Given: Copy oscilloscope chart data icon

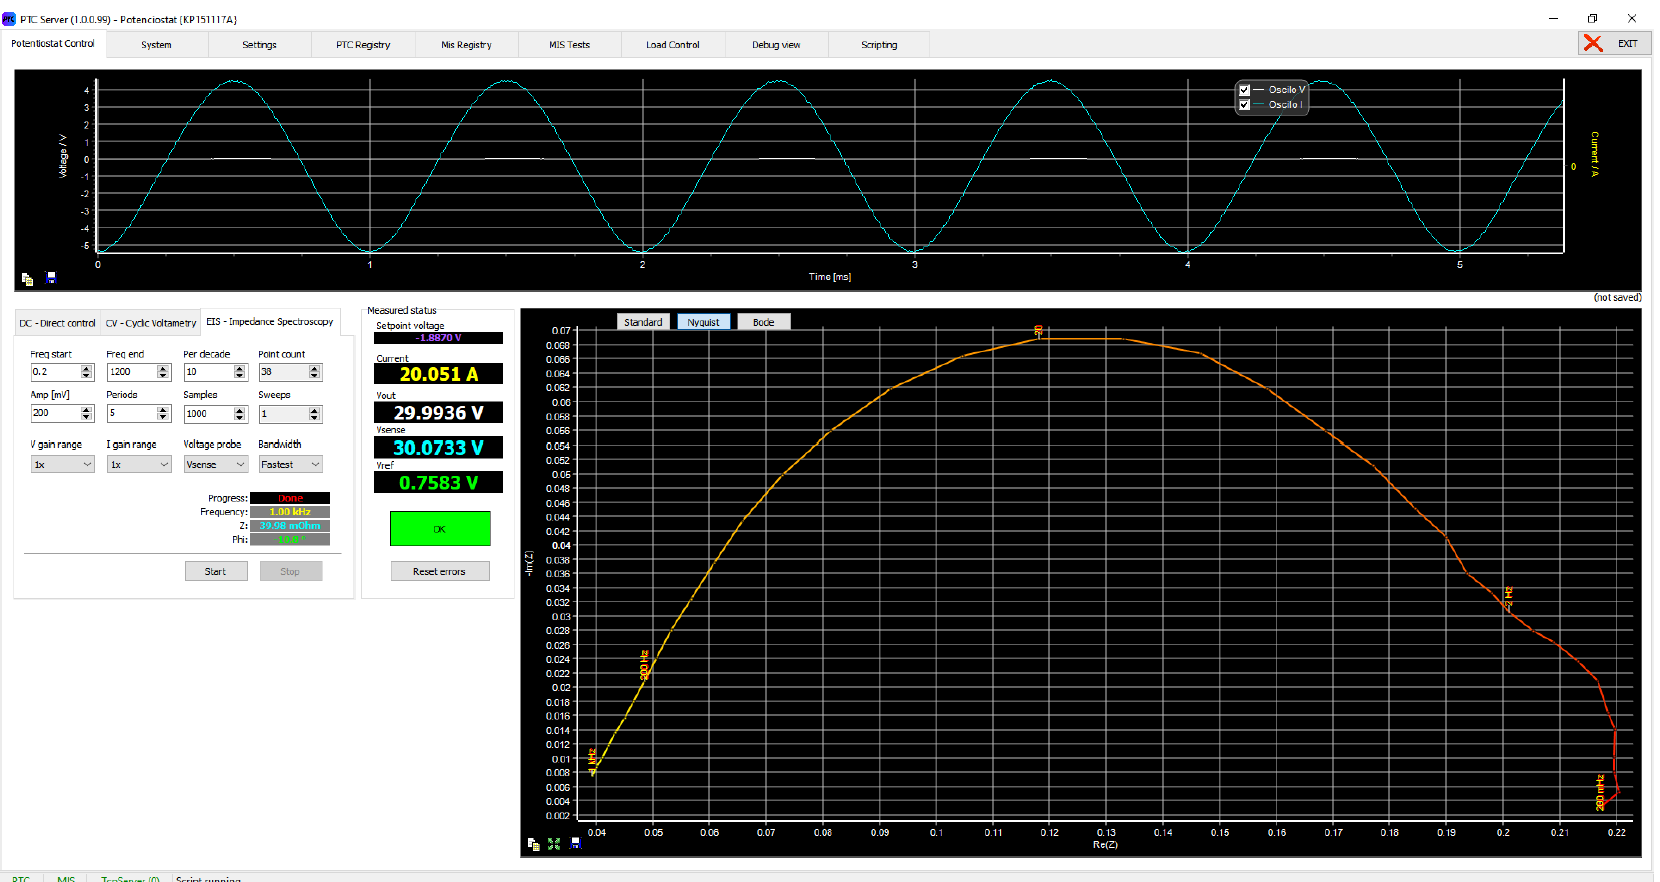Looking at the screenshot, I should [x=27, y=279].
